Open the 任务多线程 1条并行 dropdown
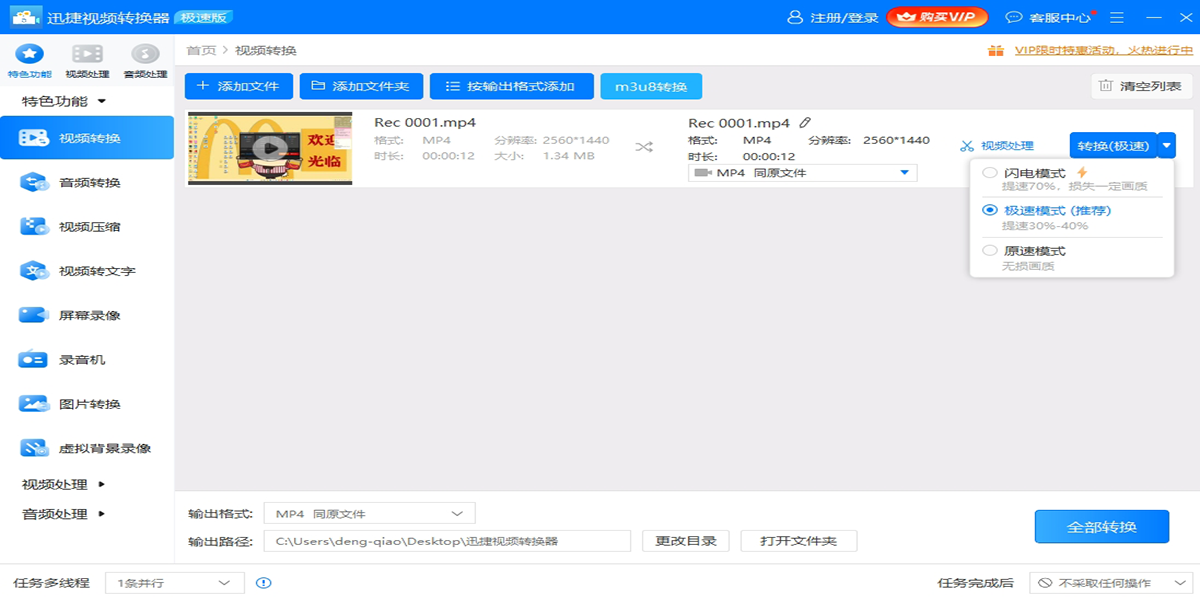 174,583
